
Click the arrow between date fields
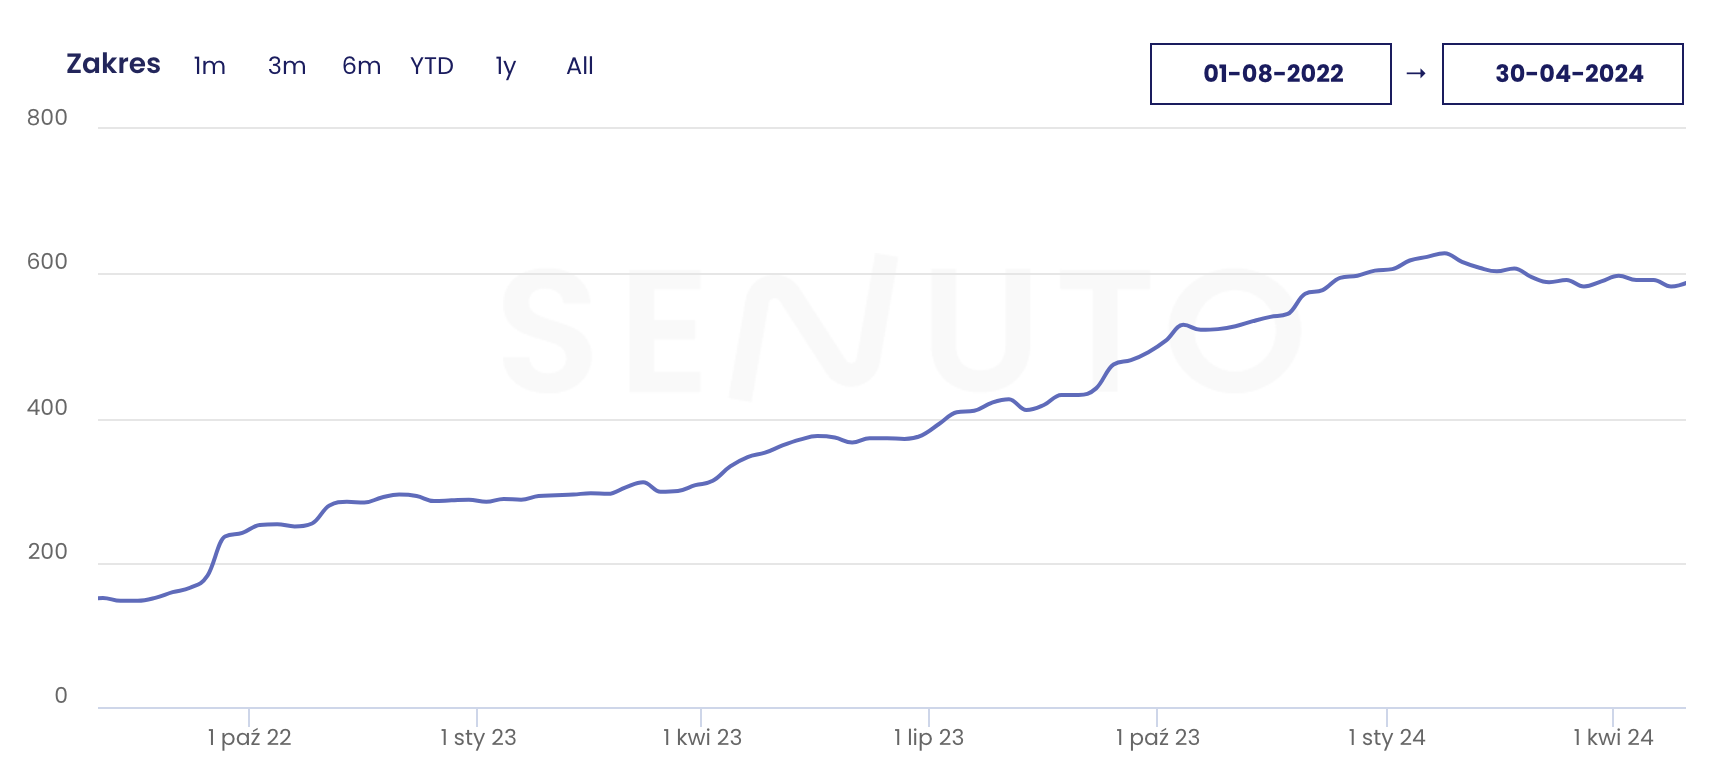(1416, 74)
